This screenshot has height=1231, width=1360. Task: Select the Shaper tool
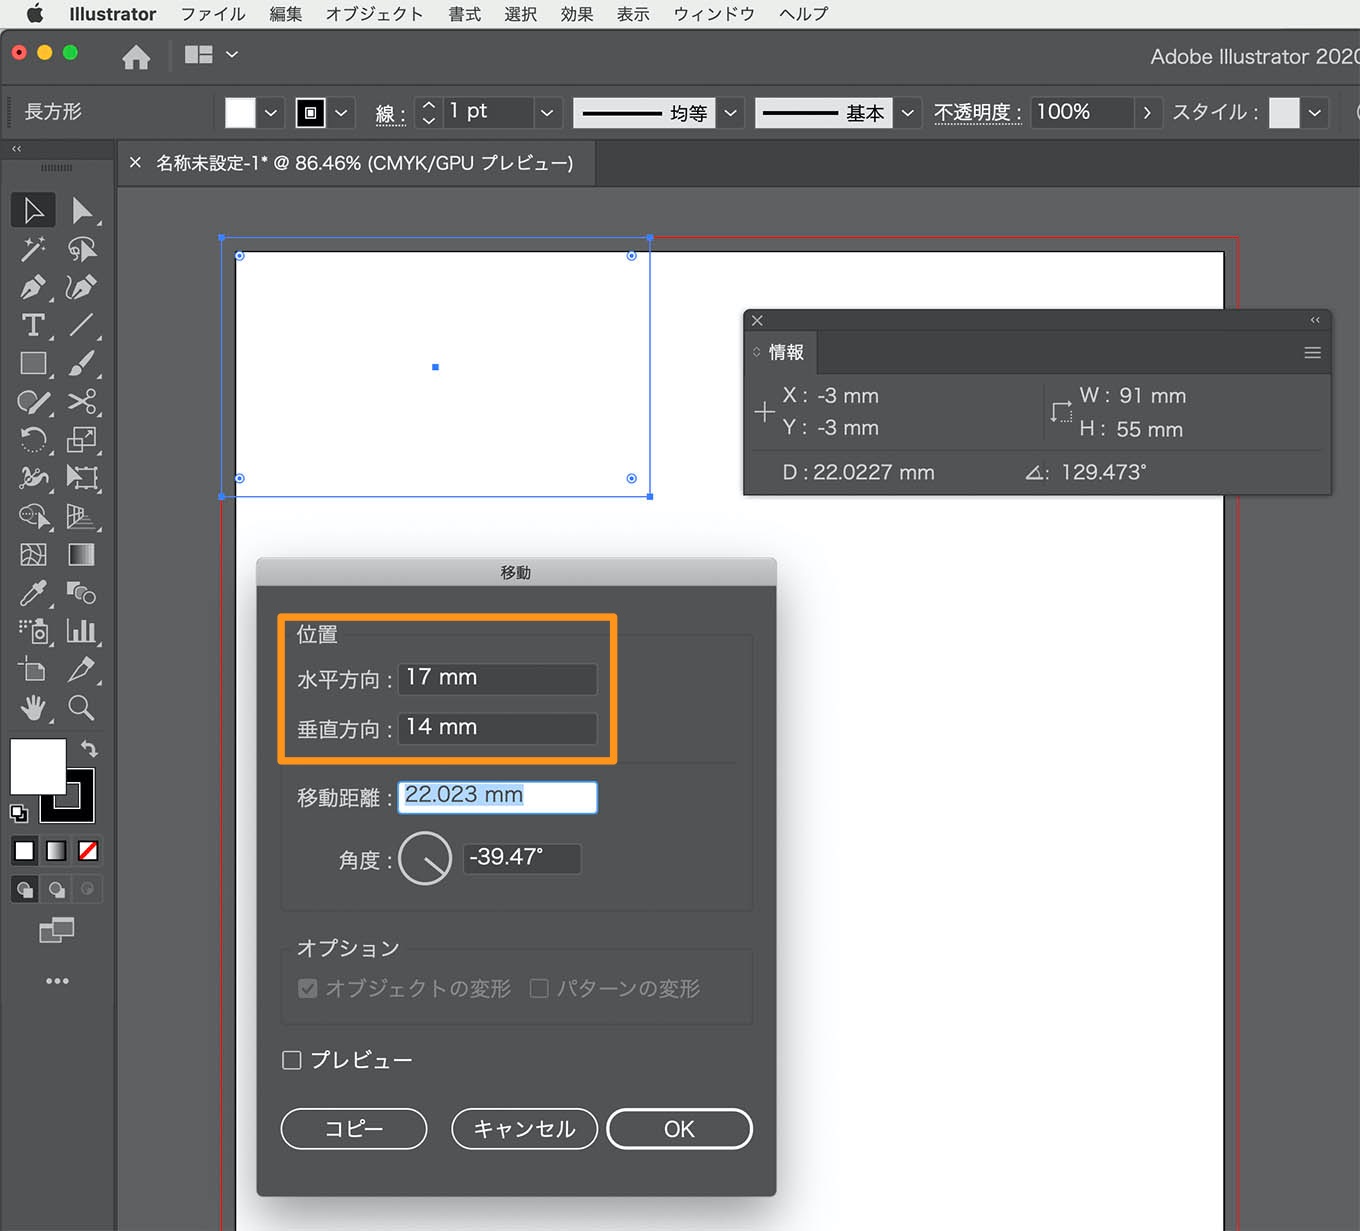coord(33,402)
